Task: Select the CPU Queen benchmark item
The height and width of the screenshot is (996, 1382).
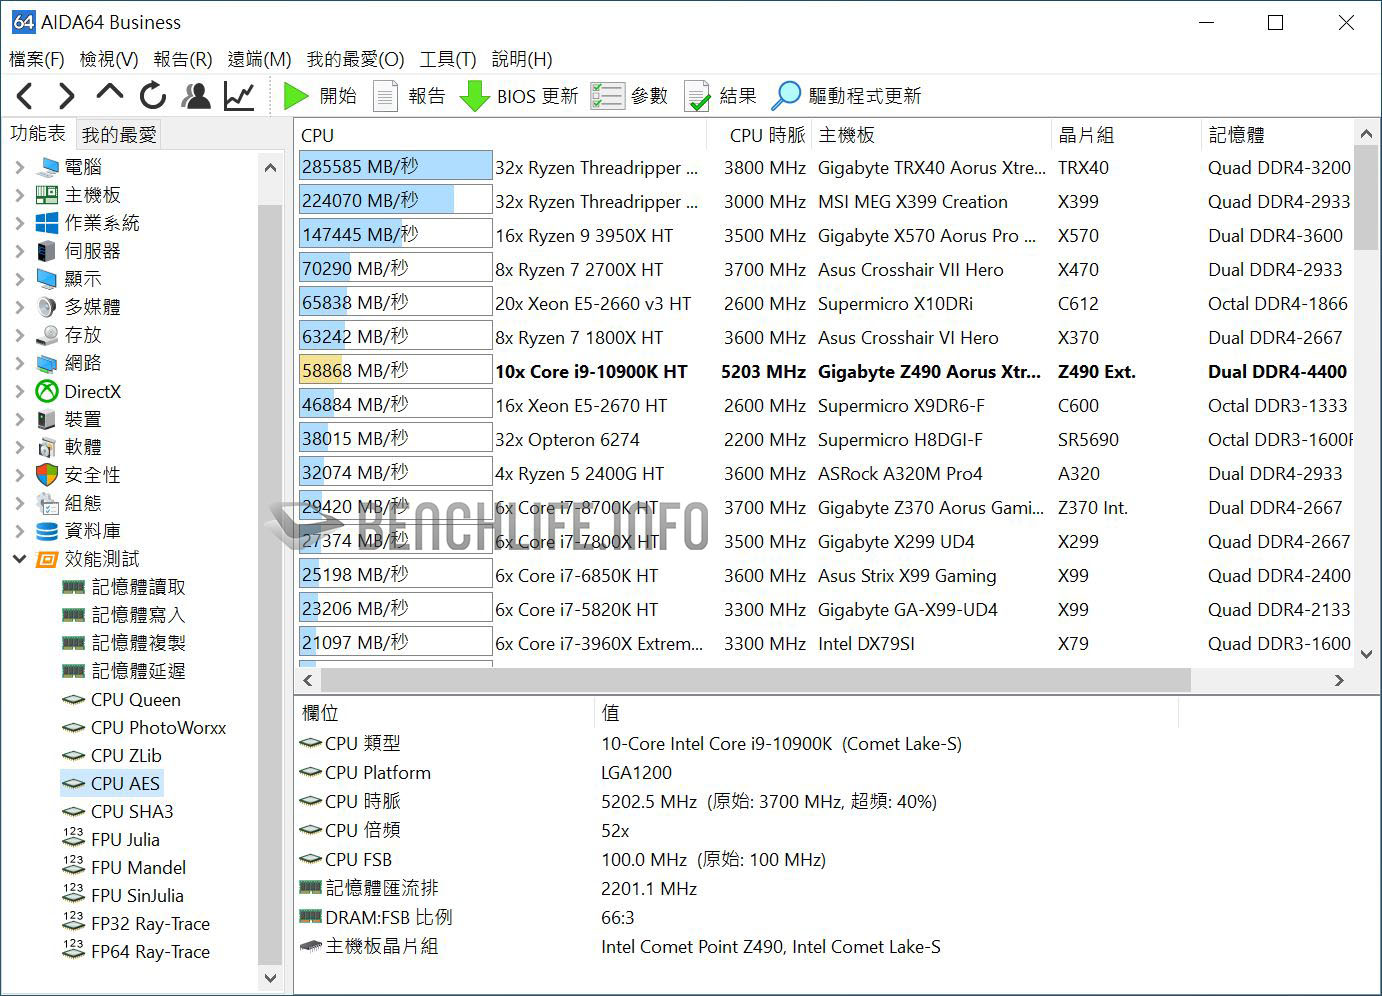Action: pyautogui.click(x=135, y=700)
